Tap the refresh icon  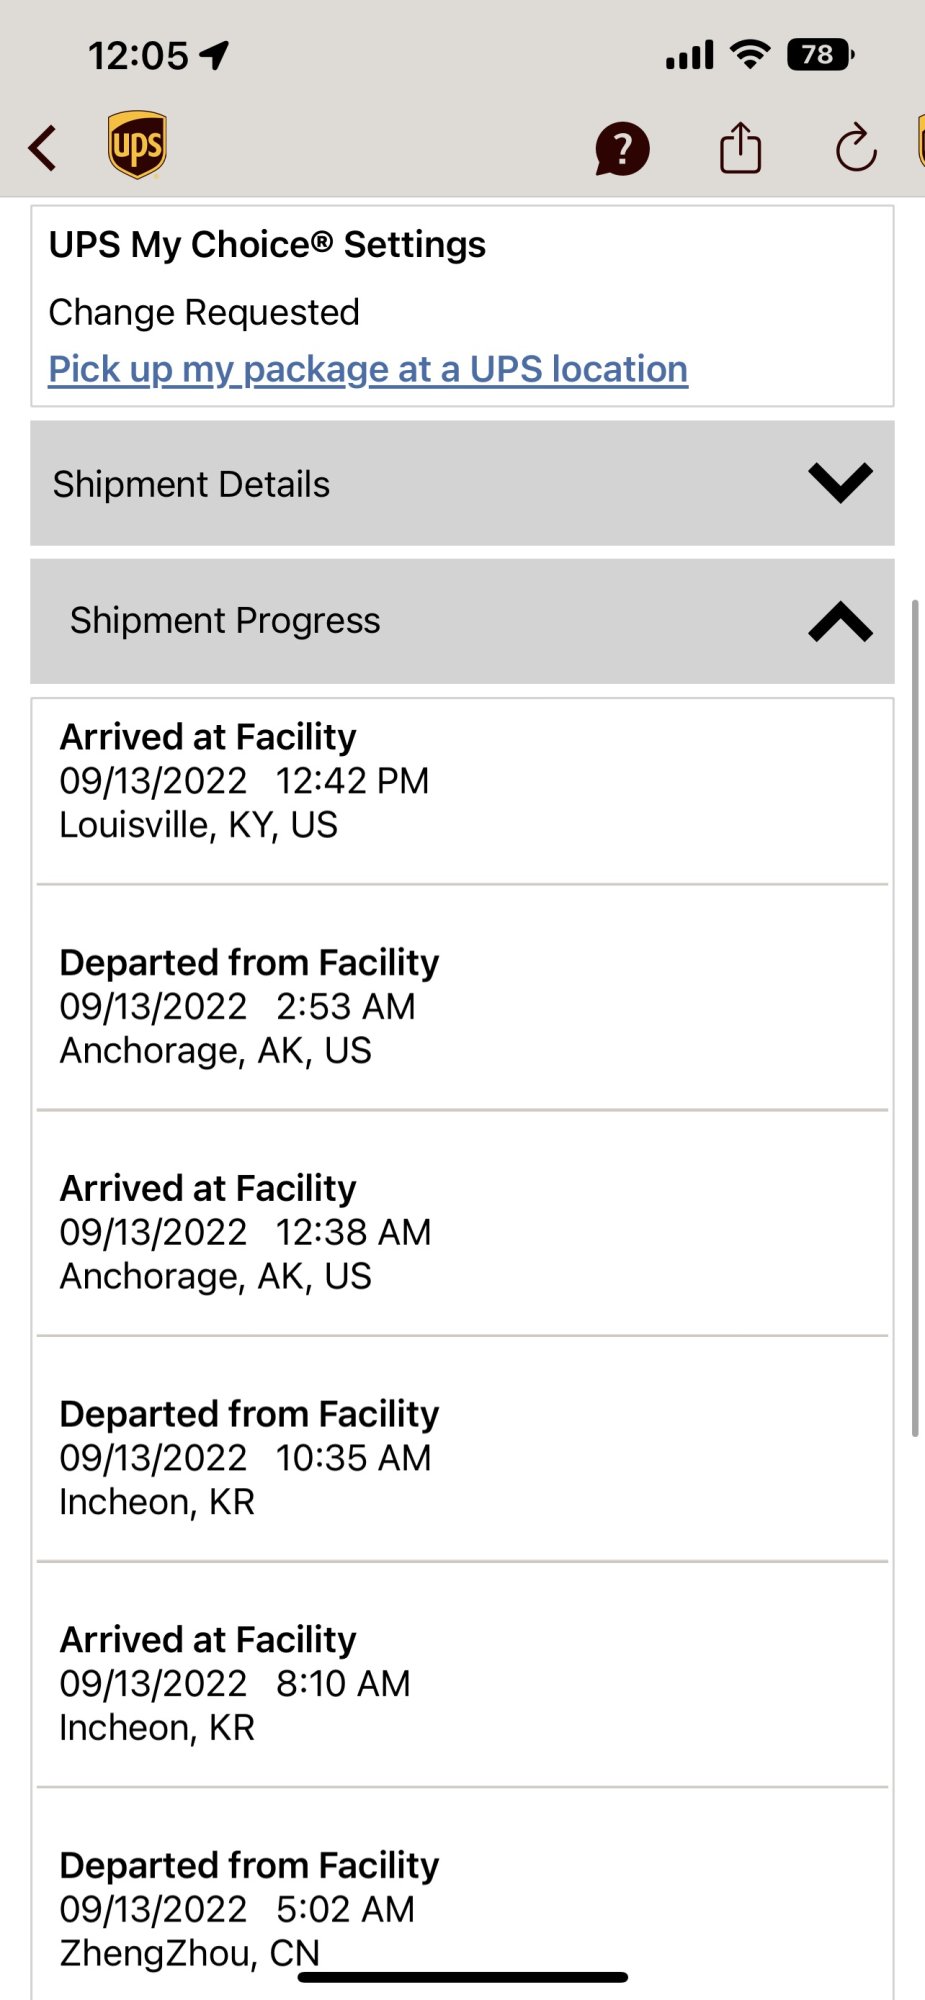tap(856, 149)
